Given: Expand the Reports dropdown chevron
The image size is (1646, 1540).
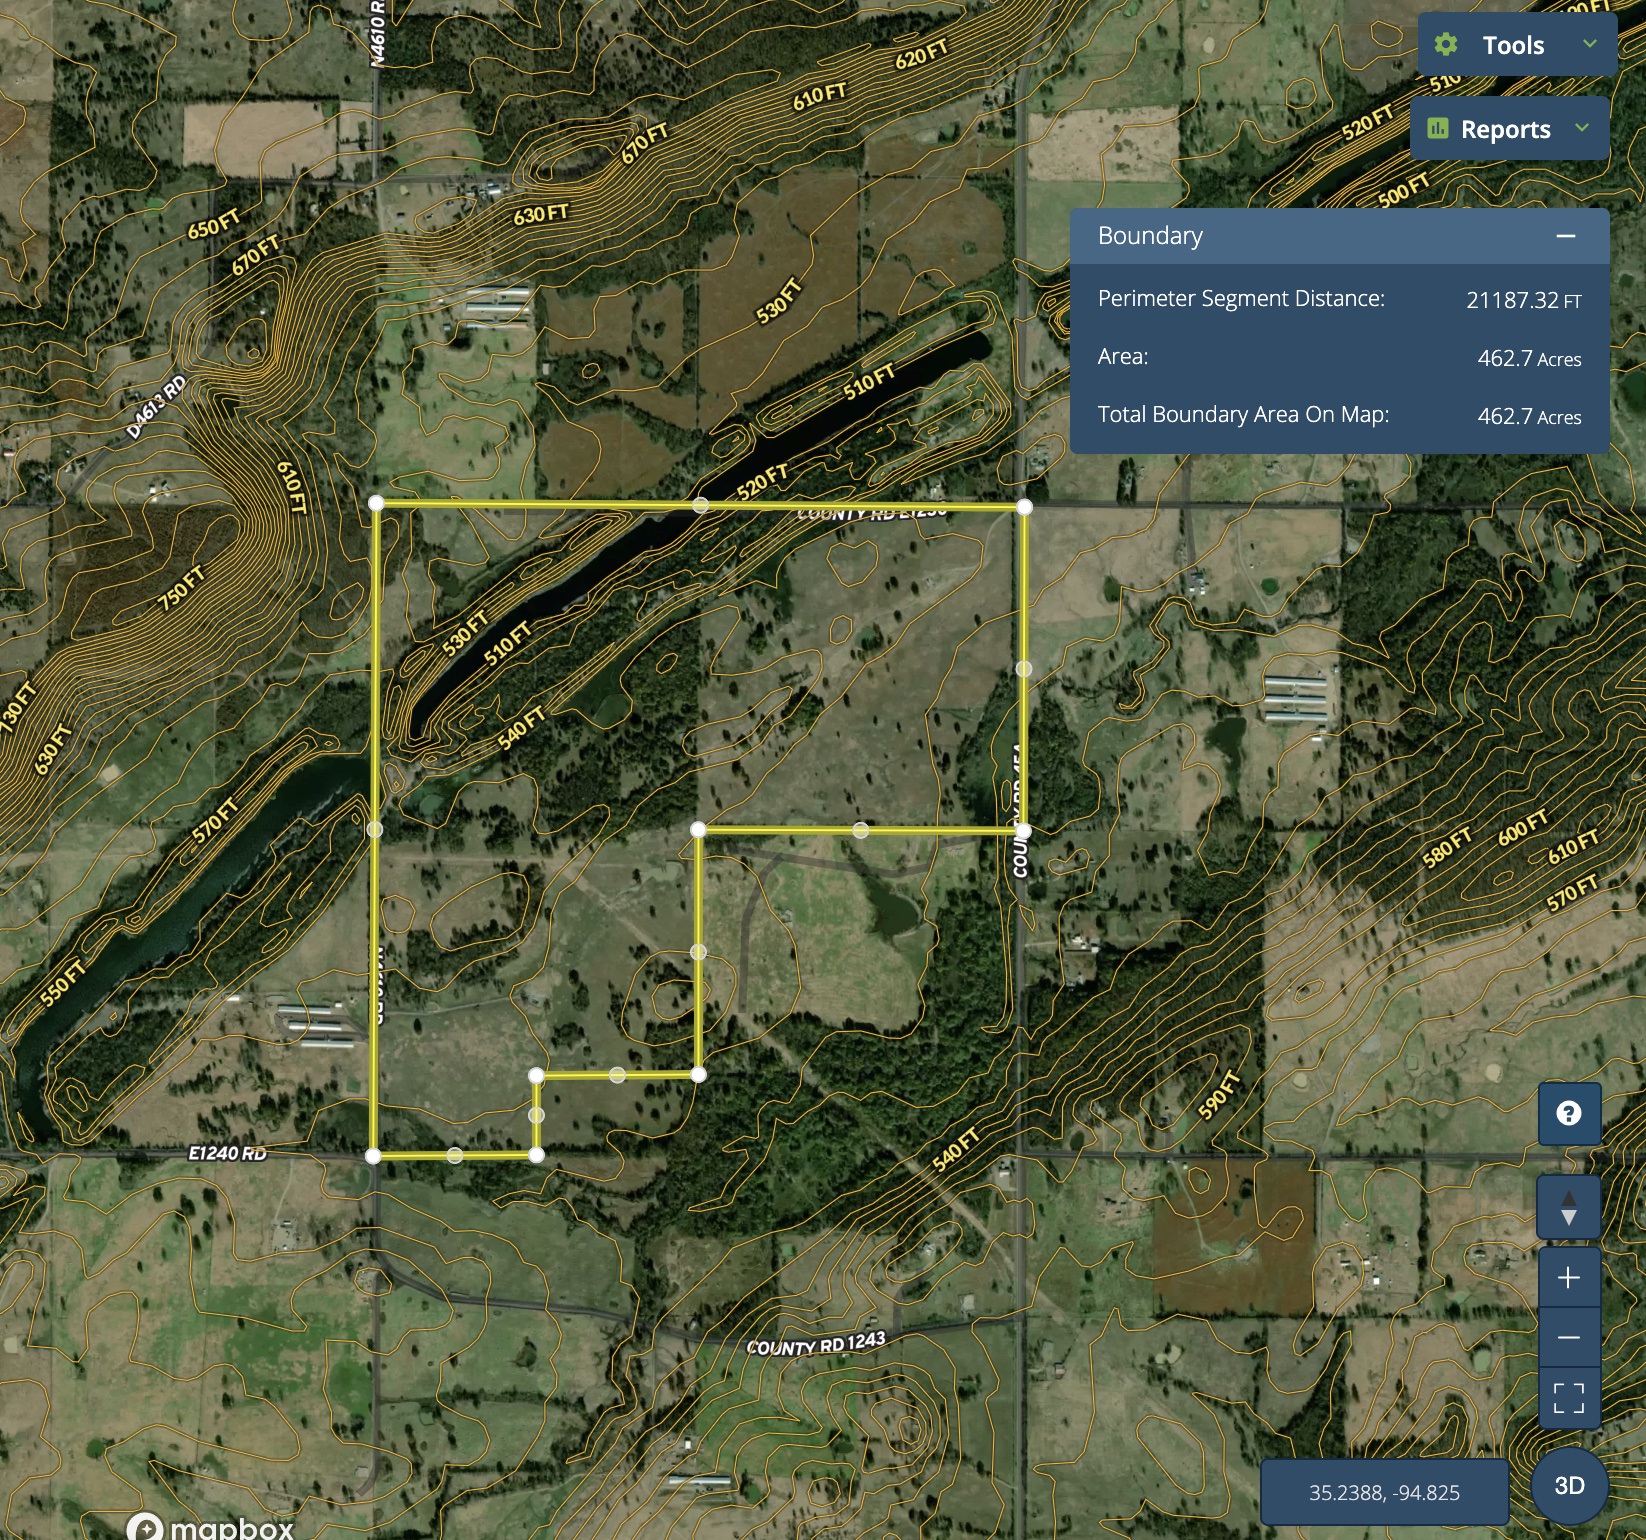Looking at the screenshot, I should coord(1582,128).
